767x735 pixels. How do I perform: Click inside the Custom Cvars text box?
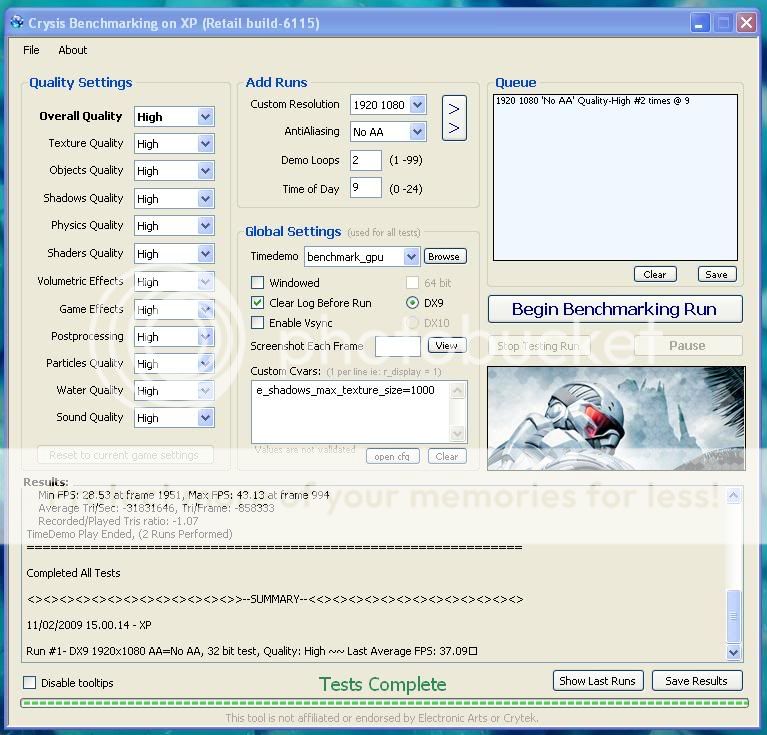pyautogui.click(x=351, y=412)
